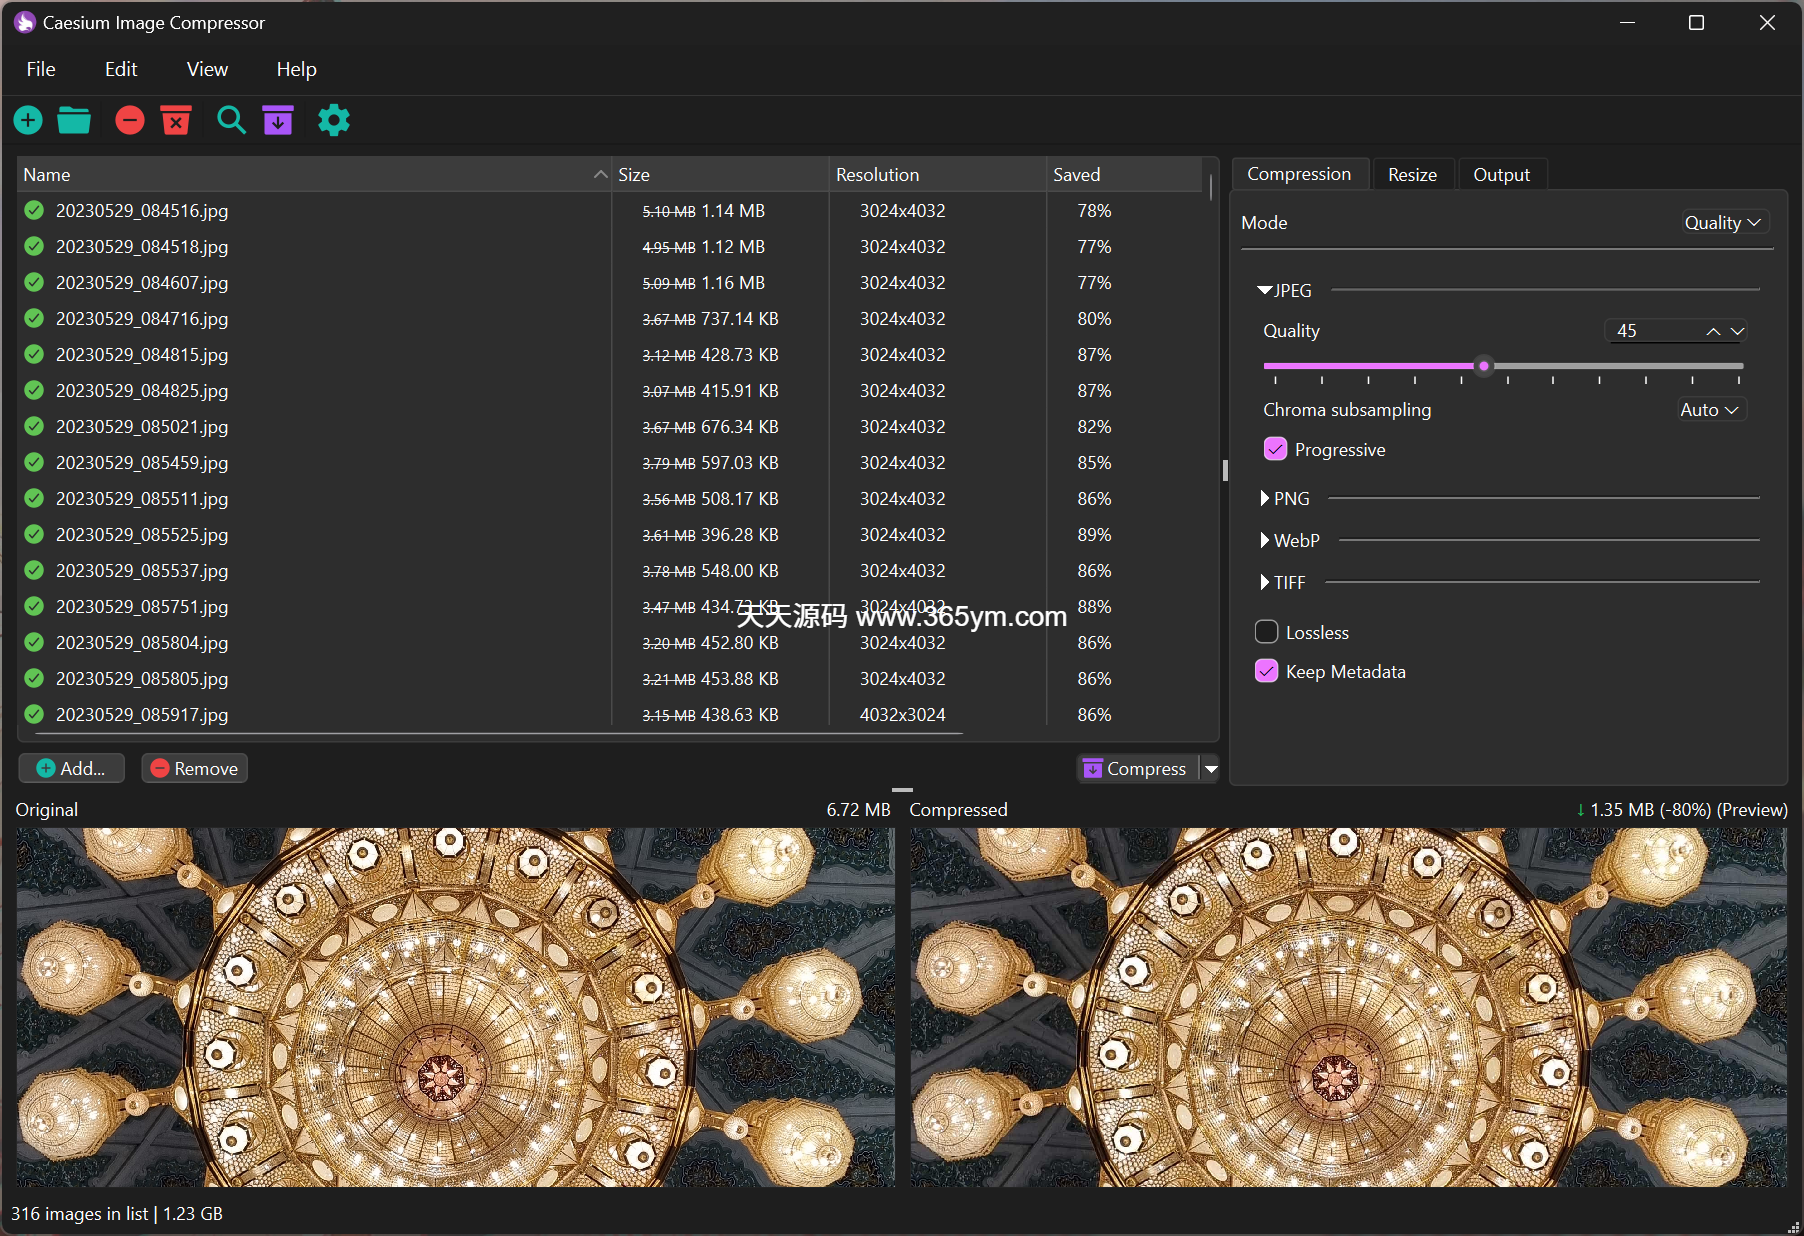The width and height of the screenshot is (1804, 1236).
Task: Click the open folder toolbar icon
Action: 74,120
